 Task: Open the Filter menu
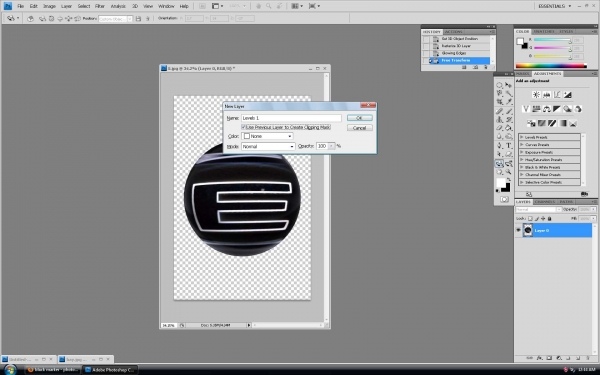[100, 6]
